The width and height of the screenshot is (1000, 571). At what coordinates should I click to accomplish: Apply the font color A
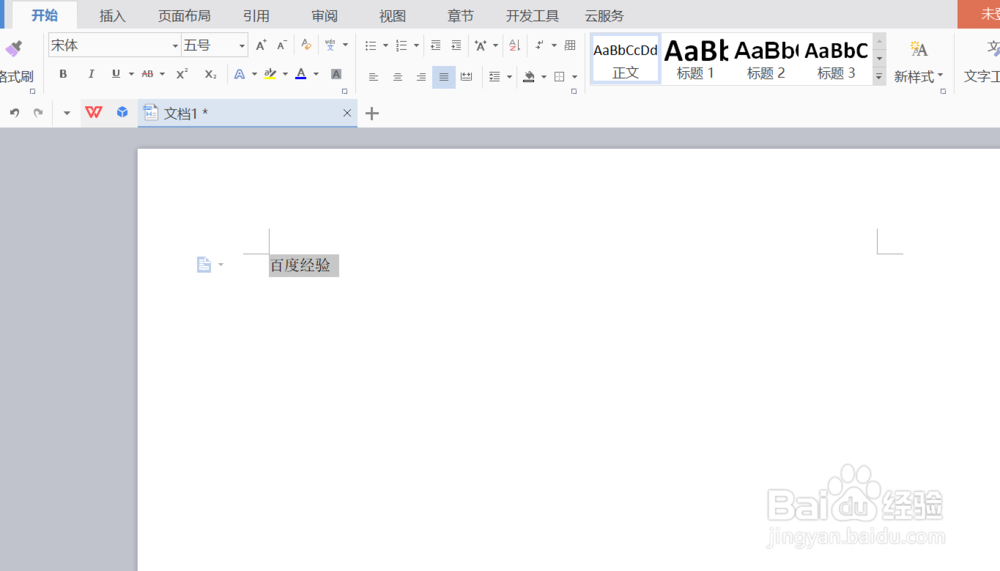301,74
